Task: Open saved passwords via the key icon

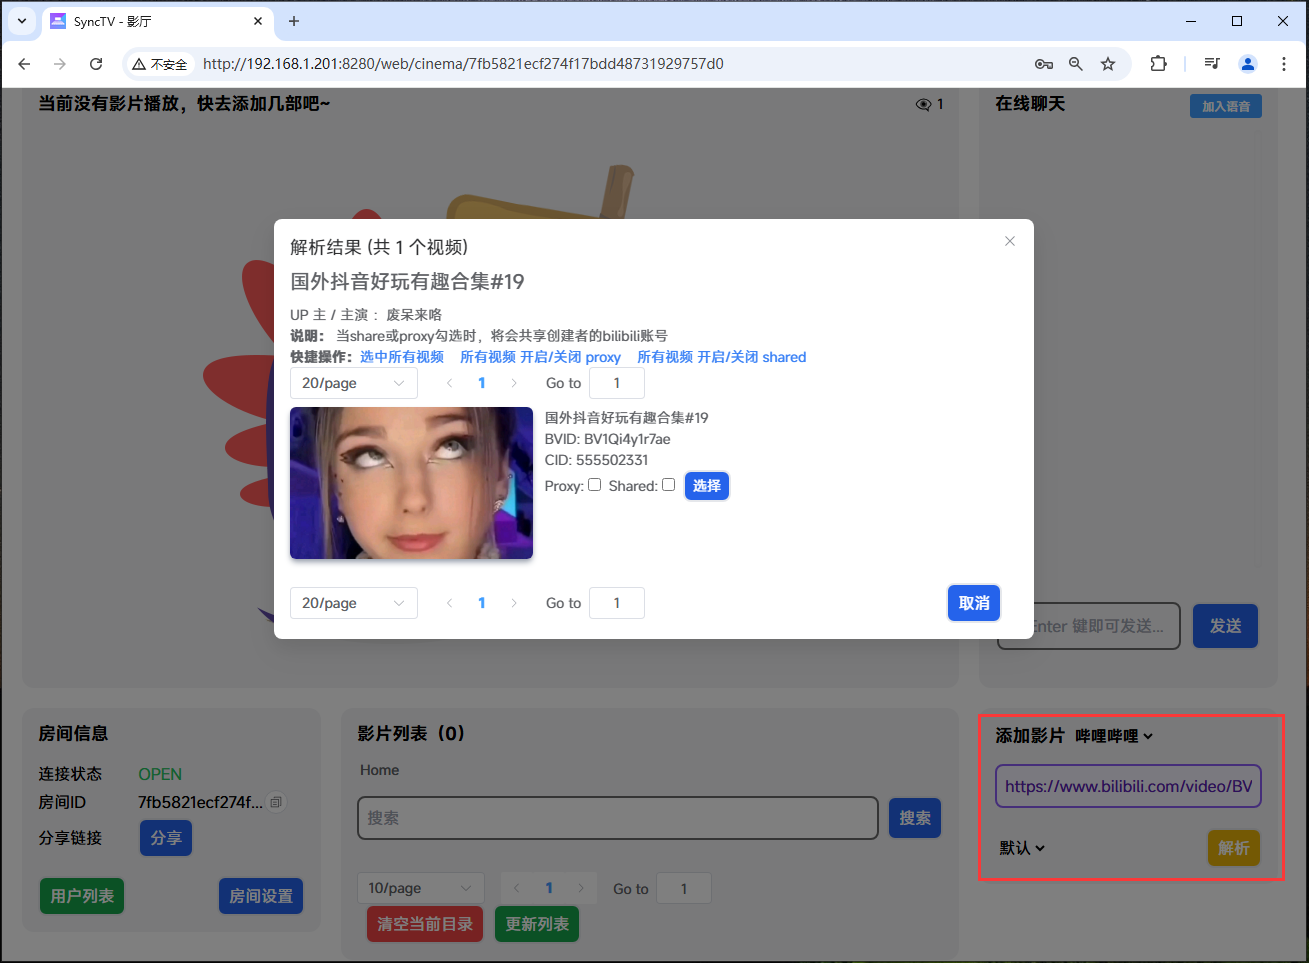Action: point(1044,63)
